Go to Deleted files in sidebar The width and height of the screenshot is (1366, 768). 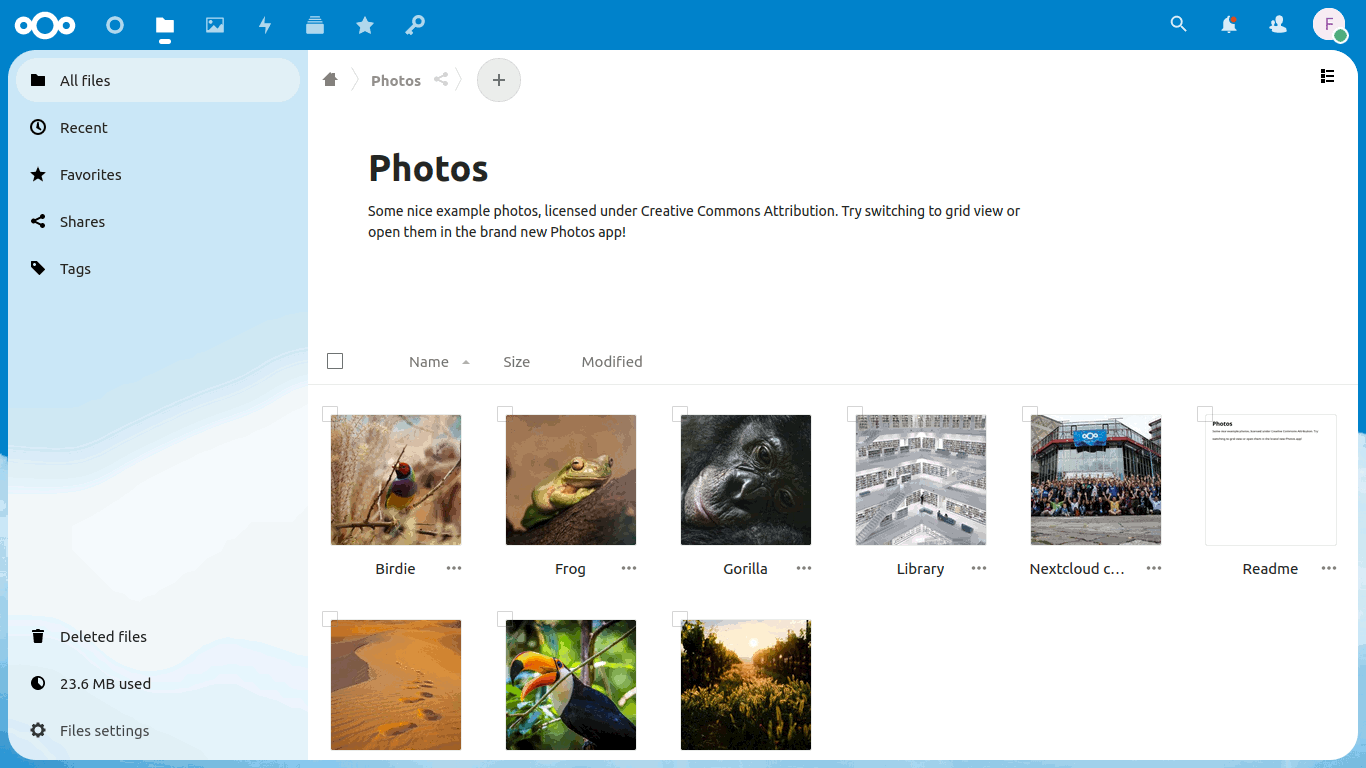coord(103,637)
